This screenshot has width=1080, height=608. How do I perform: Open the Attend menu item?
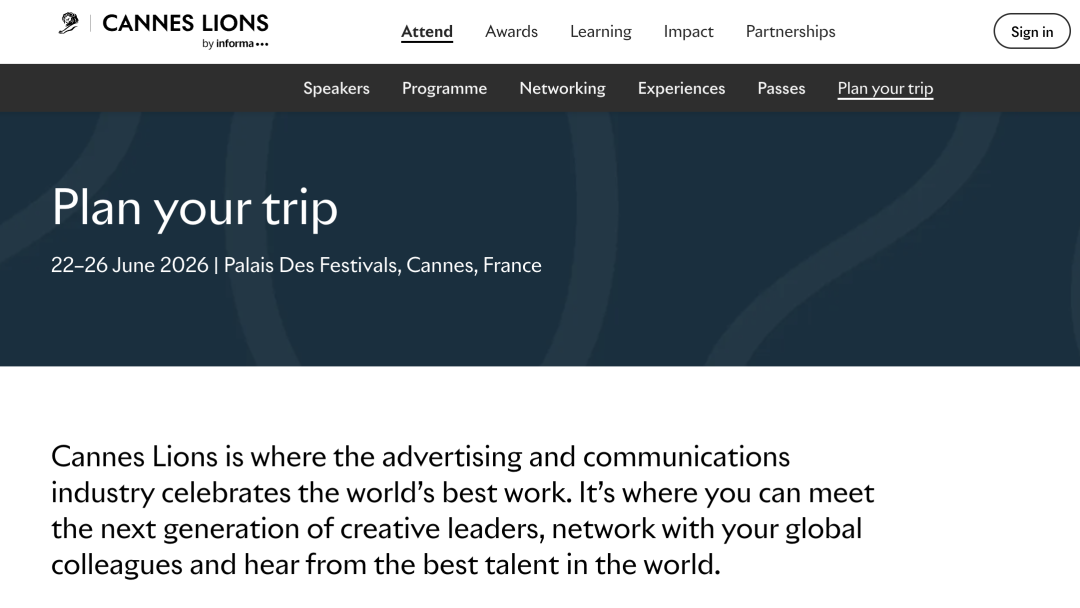427,32
